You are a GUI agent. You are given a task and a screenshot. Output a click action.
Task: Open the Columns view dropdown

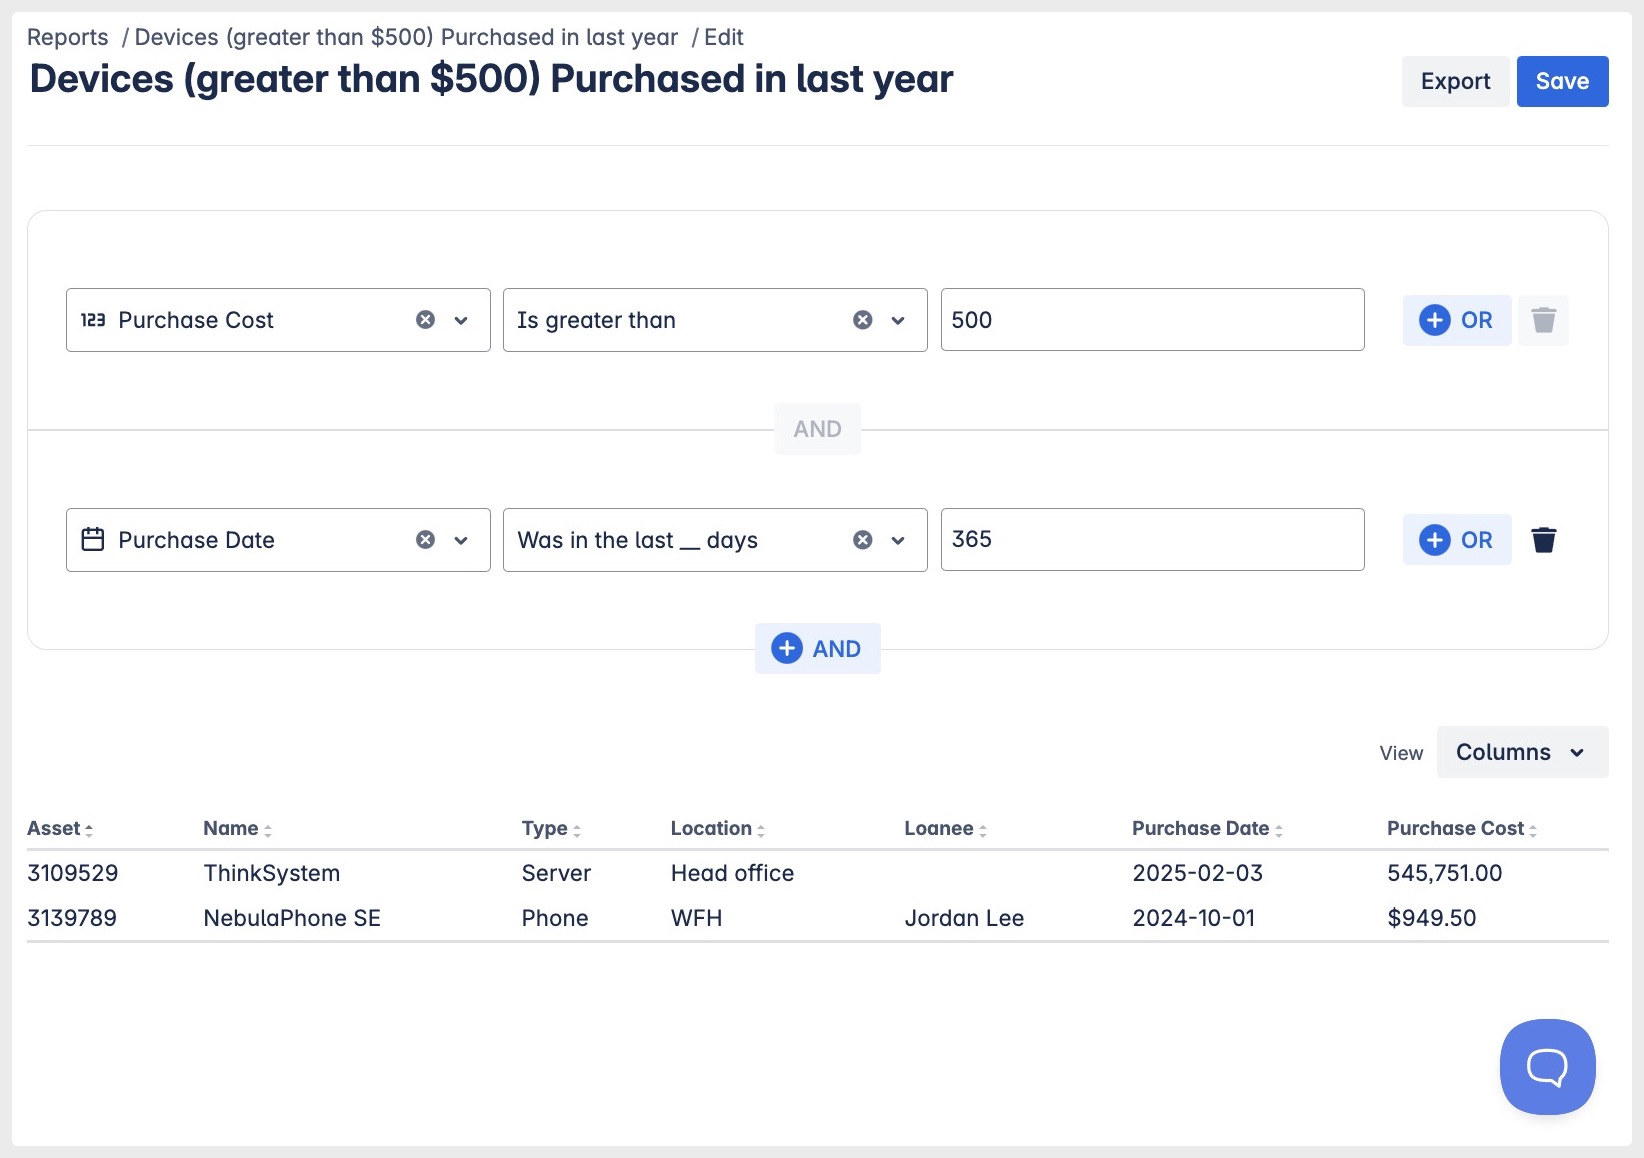(1521, 752)
